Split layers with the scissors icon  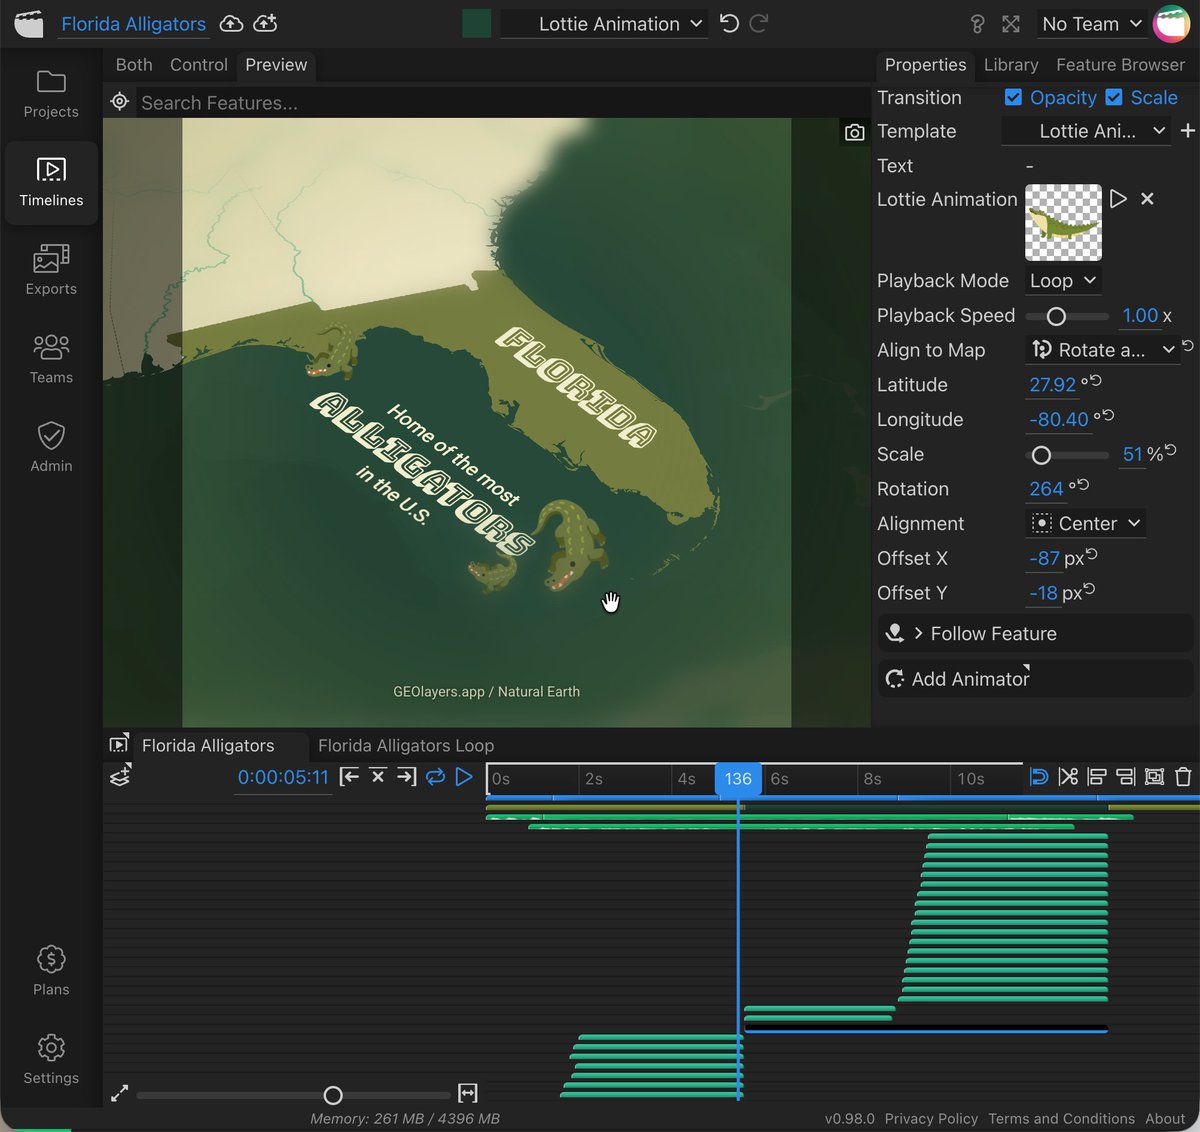click(x=1068, y=777)
